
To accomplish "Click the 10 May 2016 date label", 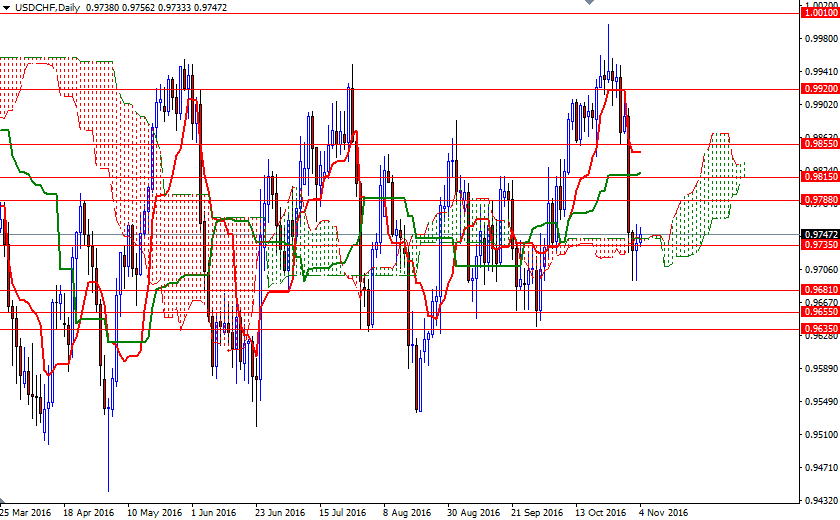I will [153, 513].
